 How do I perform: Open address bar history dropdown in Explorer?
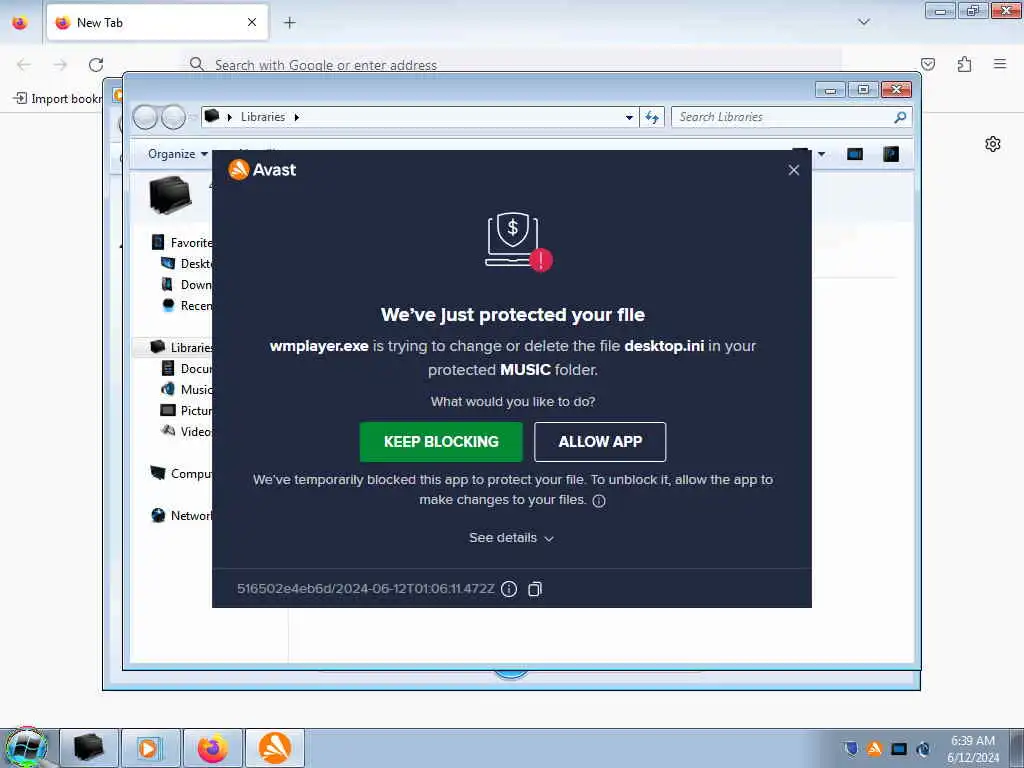click(629, 118)
